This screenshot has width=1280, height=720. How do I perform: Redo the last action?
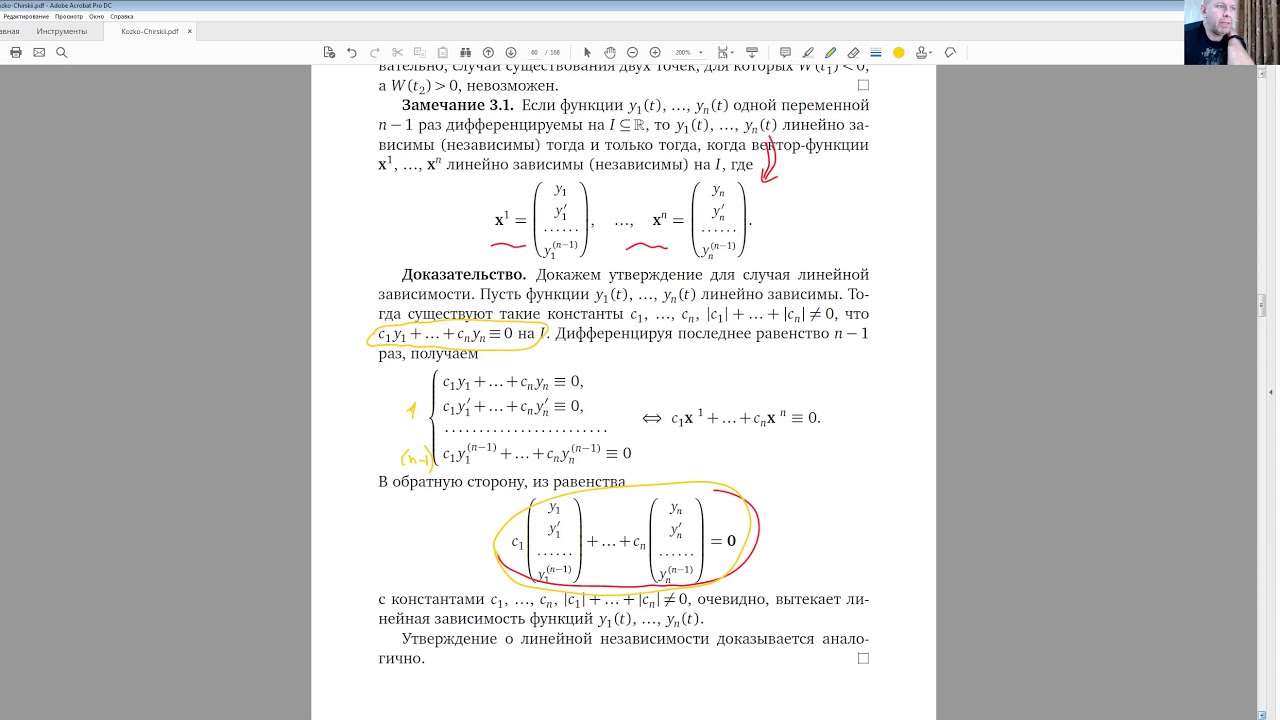[x=375, y=52]
